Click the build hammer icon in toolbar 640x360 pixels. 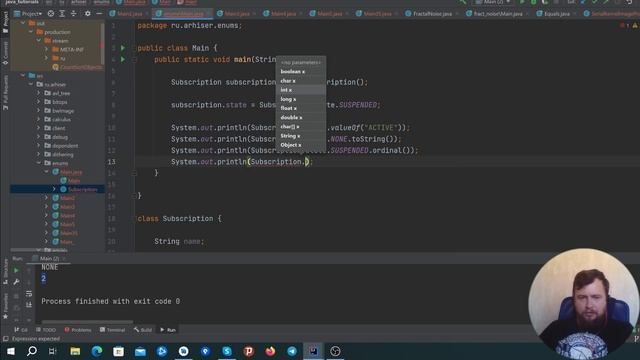point(462,2)
